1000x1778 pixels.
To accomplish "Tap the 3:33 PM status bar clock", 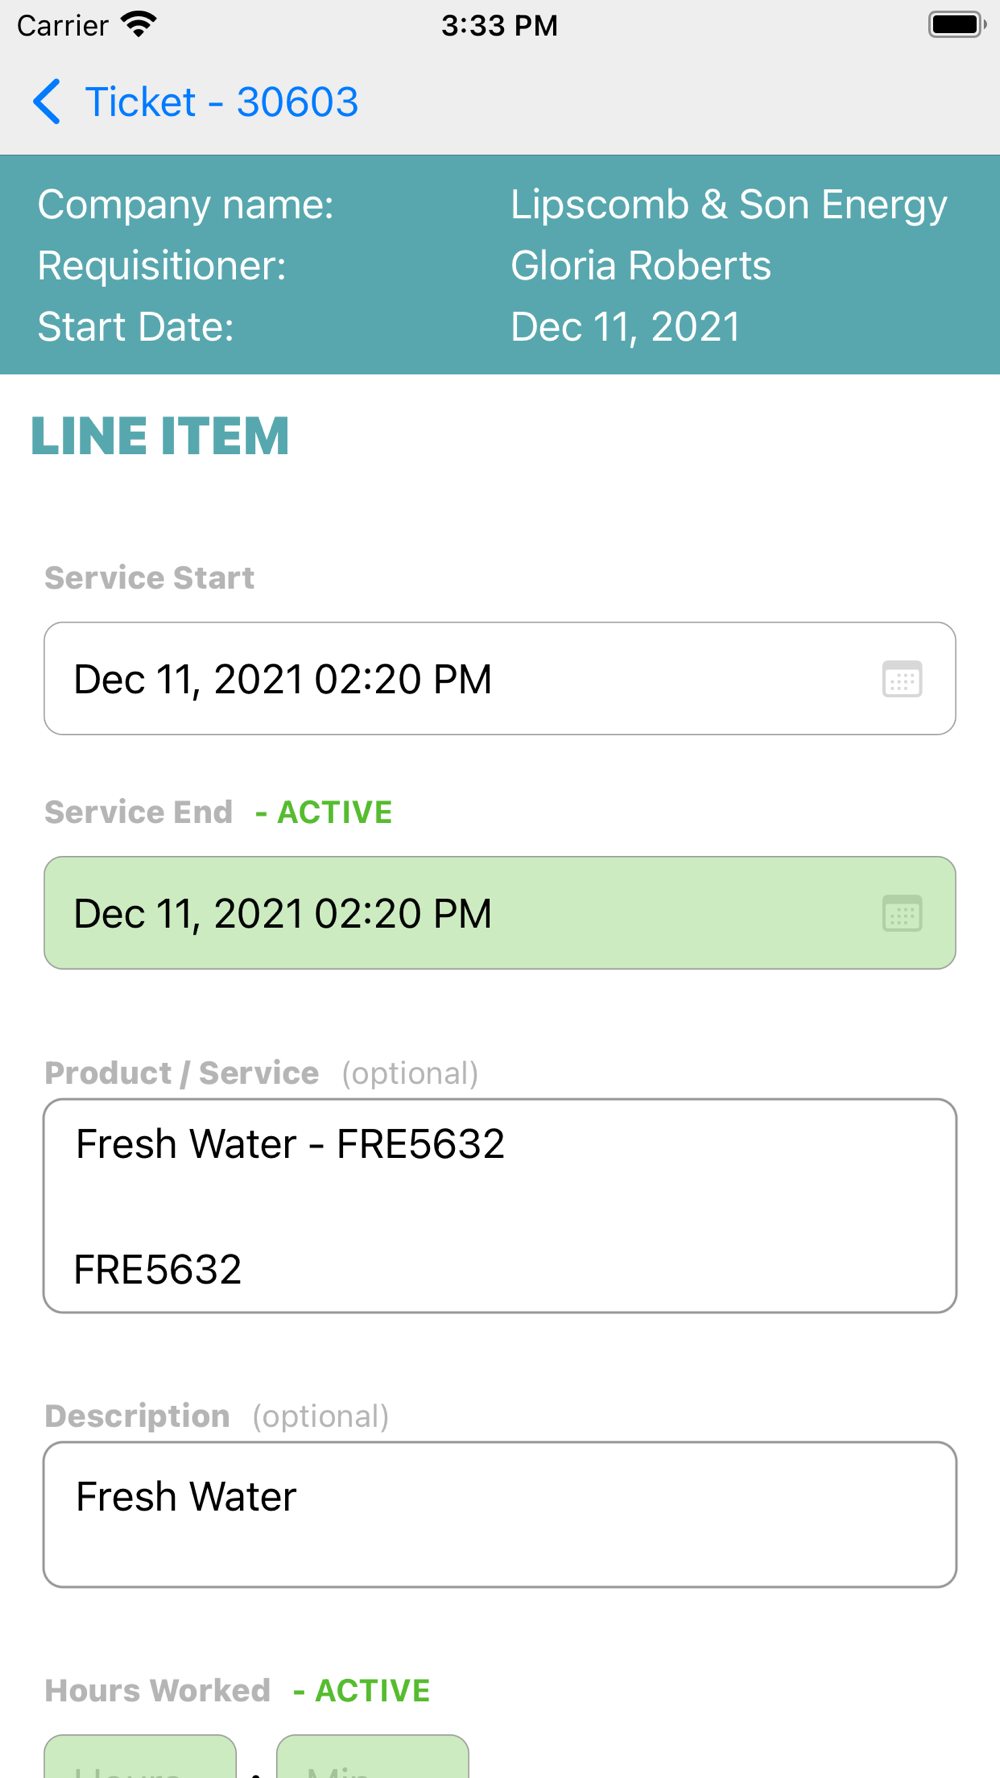I will coord(500,25).
